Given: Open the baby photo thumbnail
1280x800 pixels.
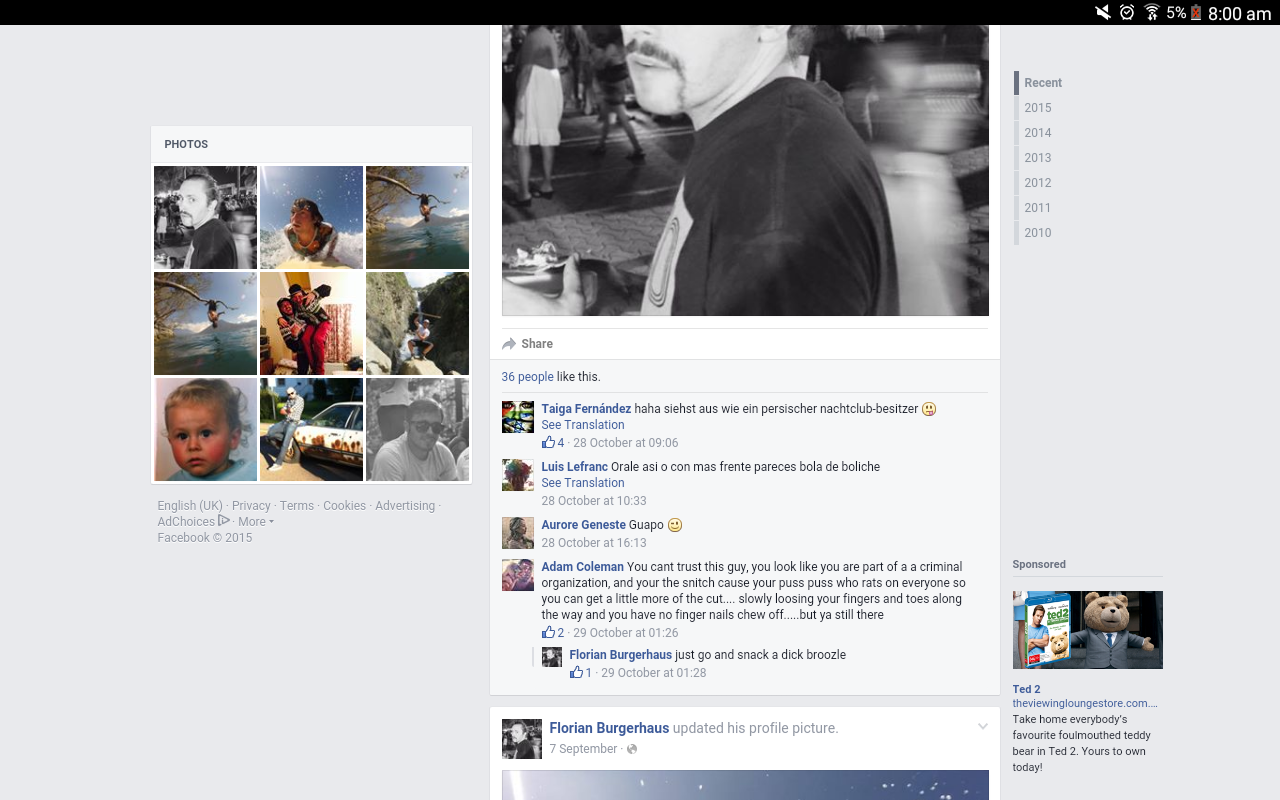Looking at the screenshot, I should [x=205, y=429].
